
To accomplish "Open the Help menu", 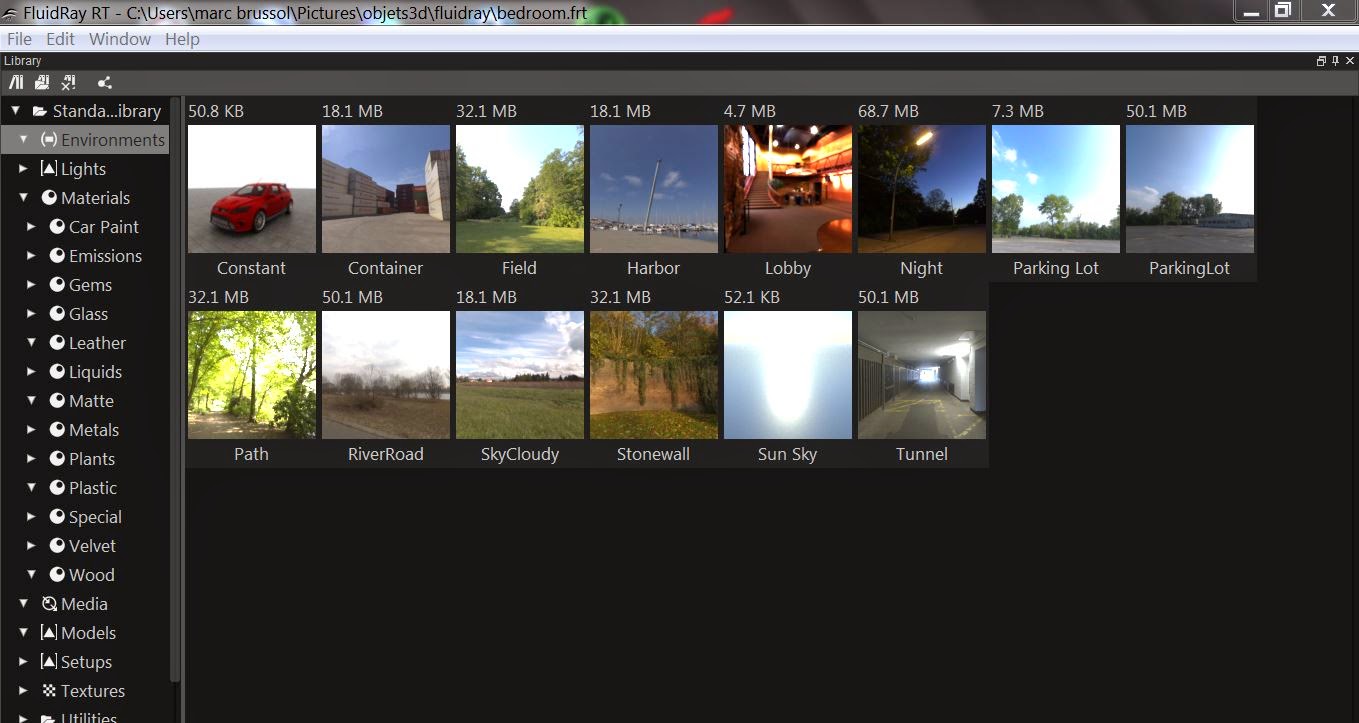I will pyautogui.click(x=182, y=39).
